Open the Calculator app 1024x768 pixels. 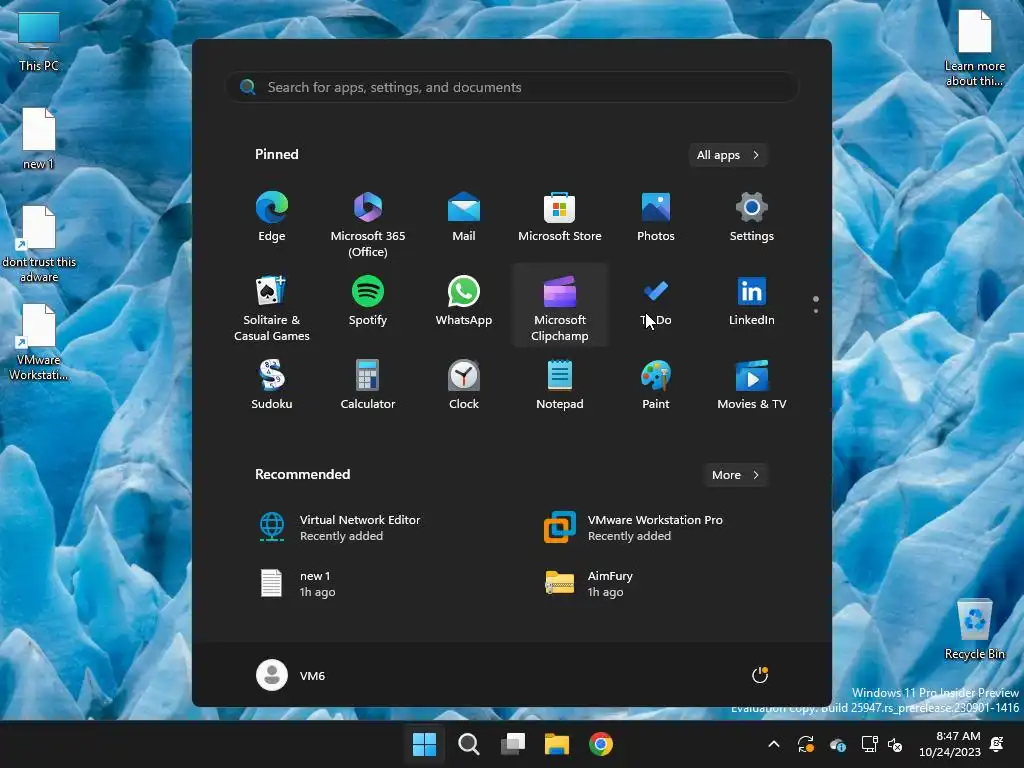pyautogui.click(x=368, y=385)
